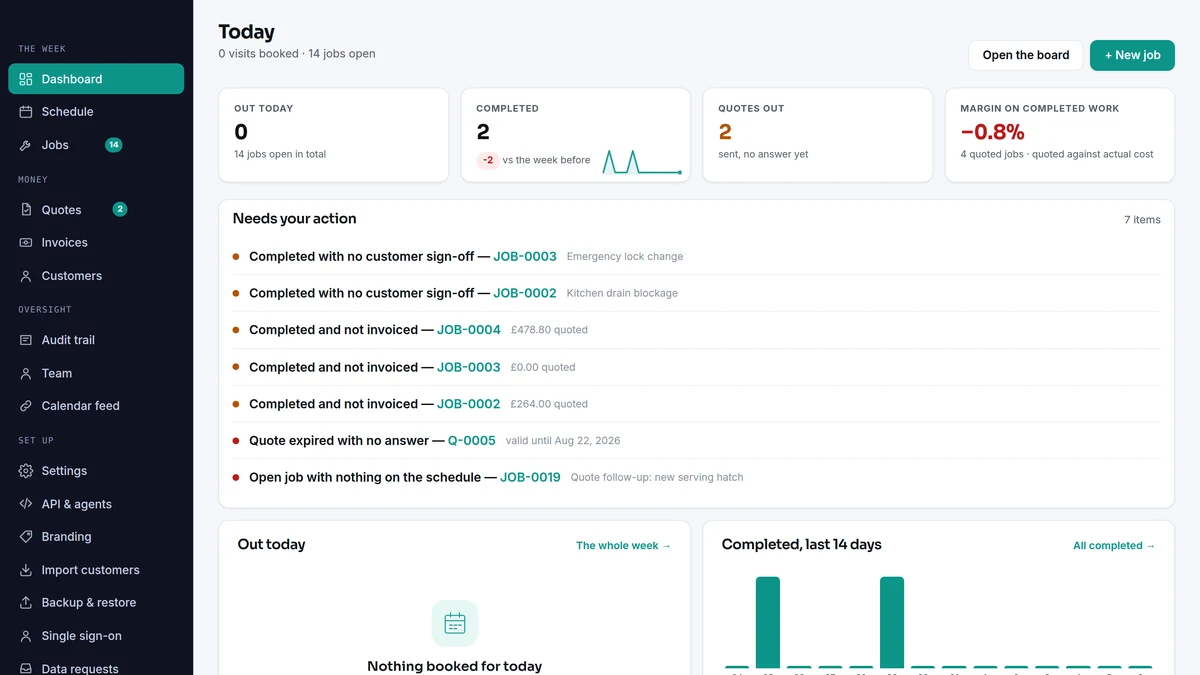Click '£478.80 quoted' text
Screen dimensions: 1200x675
549,330
